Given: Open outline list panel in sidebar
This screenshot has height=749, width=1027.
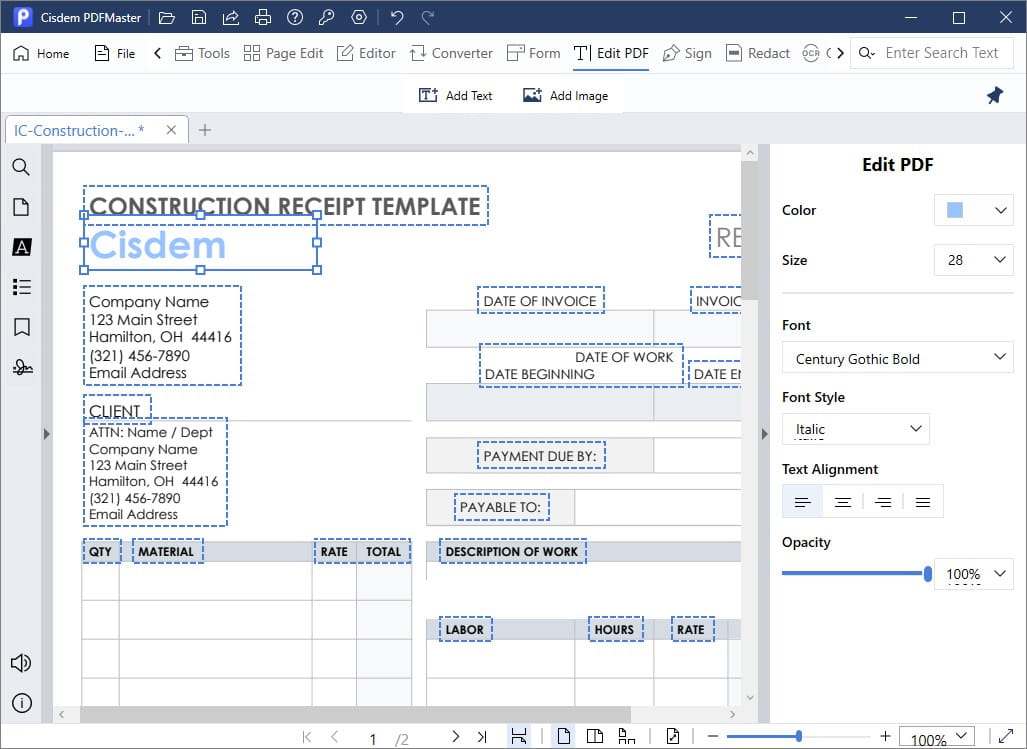Looking at the screenshot, I should 21,287.
